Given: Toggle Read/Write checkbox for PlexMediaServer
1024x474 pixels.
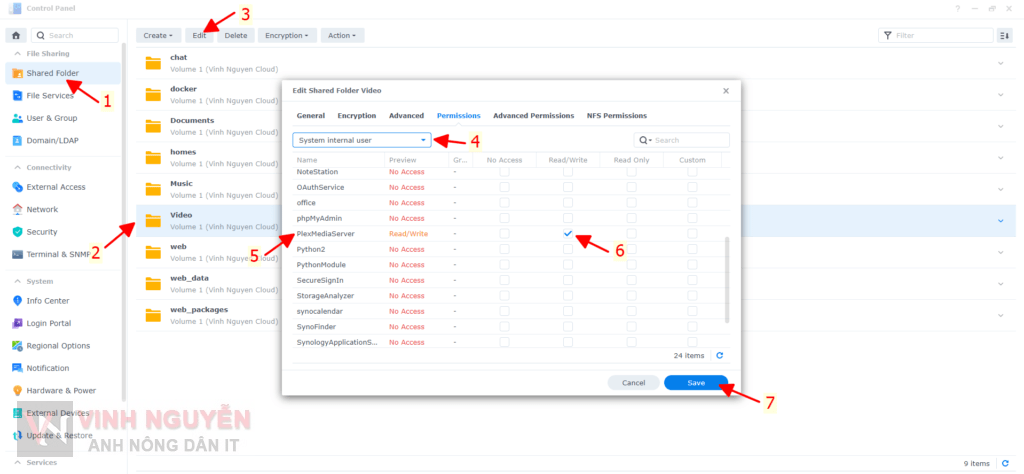Looking at the screenshot, I should 568,233.
